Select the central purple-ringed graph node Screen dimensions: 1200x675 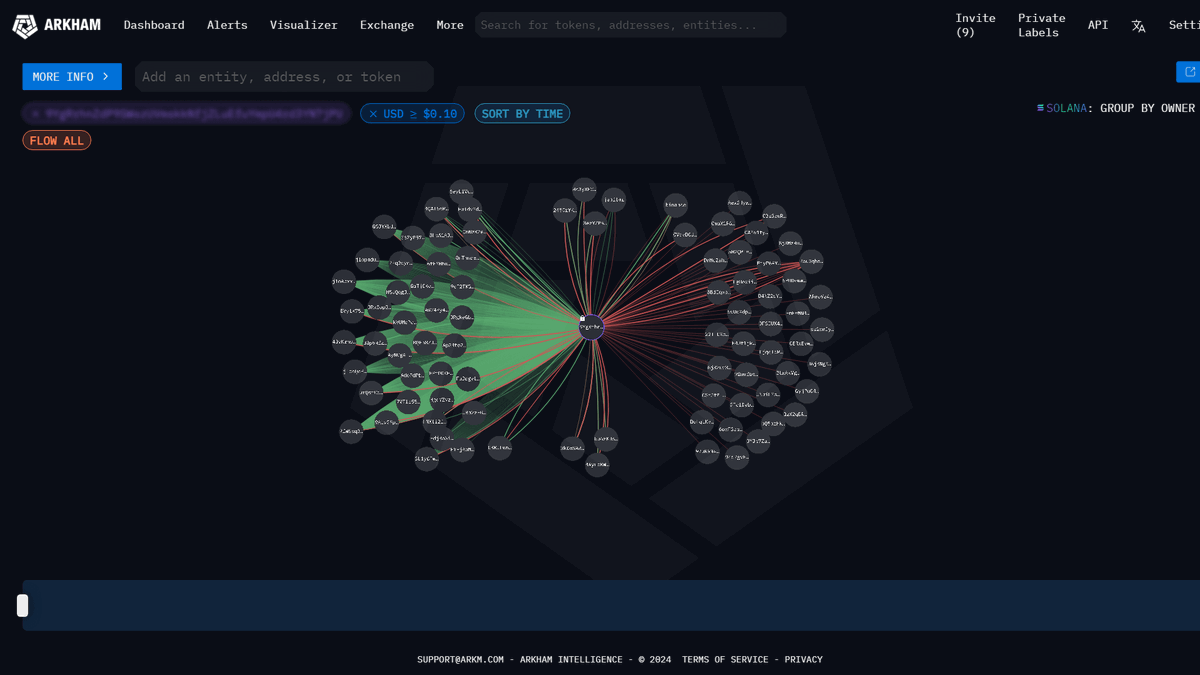(x=592, y=327)
